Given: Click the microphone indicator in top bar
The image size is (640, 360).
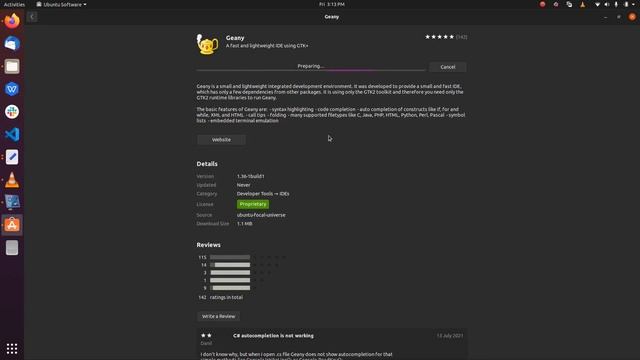Looking at the screenshot, I should pos(616,4).
